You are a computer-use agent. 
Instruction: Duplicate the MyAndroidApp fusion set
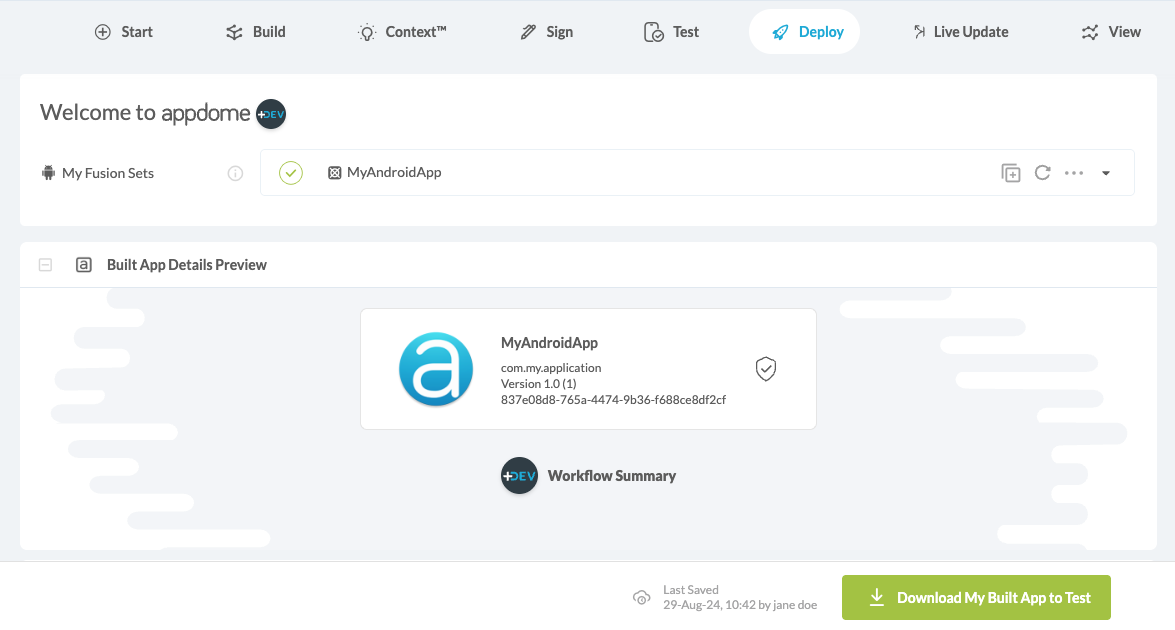click(1011, 173)
